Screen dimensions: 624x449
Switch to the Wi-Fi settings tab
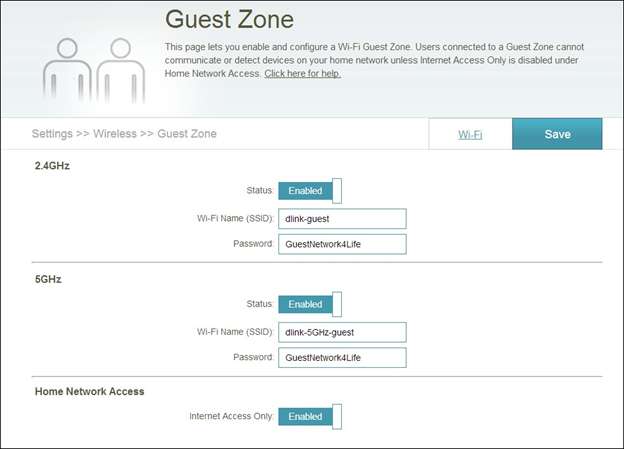pos(470,134)
